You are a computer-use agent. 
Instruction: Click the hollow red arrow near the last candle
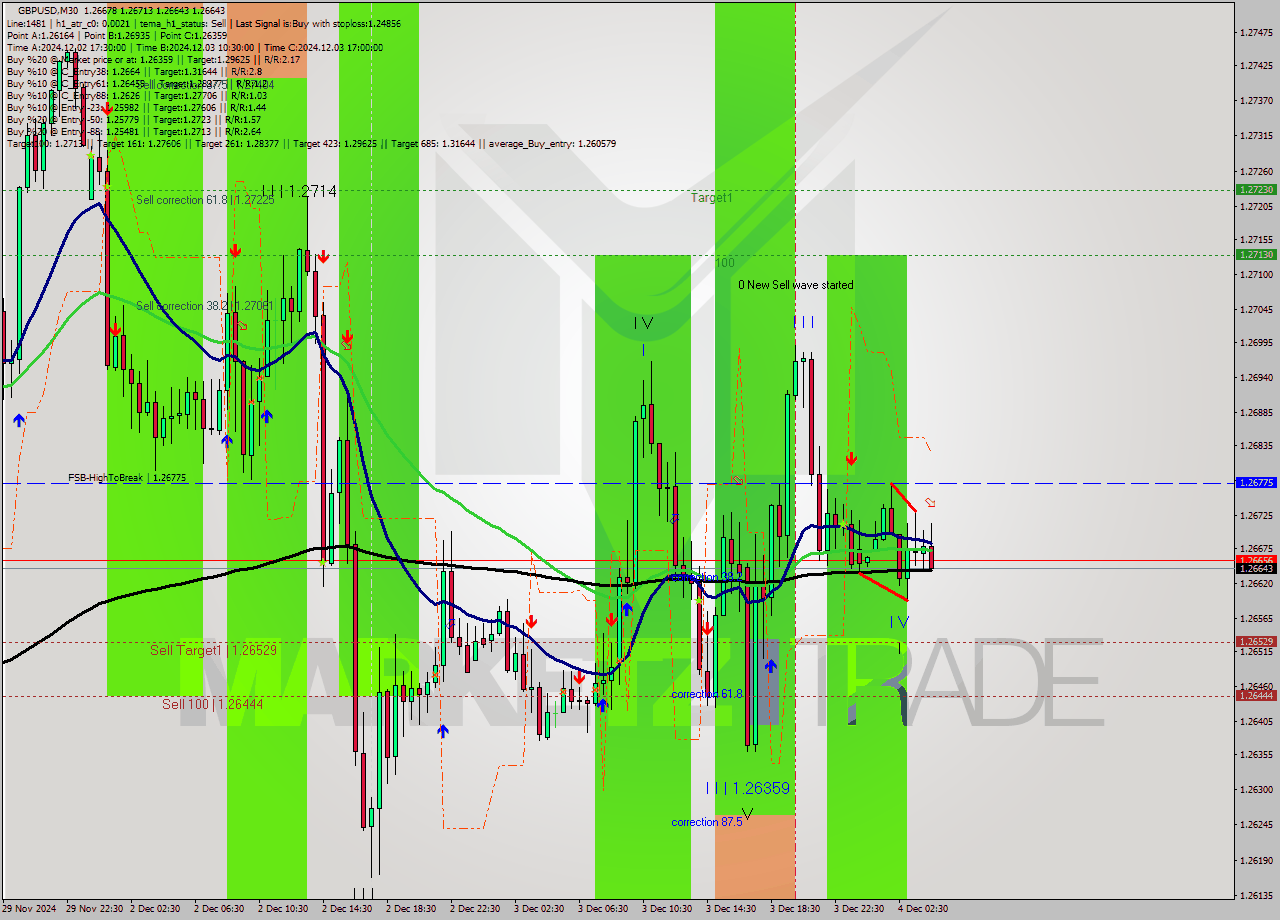[931, 502]
